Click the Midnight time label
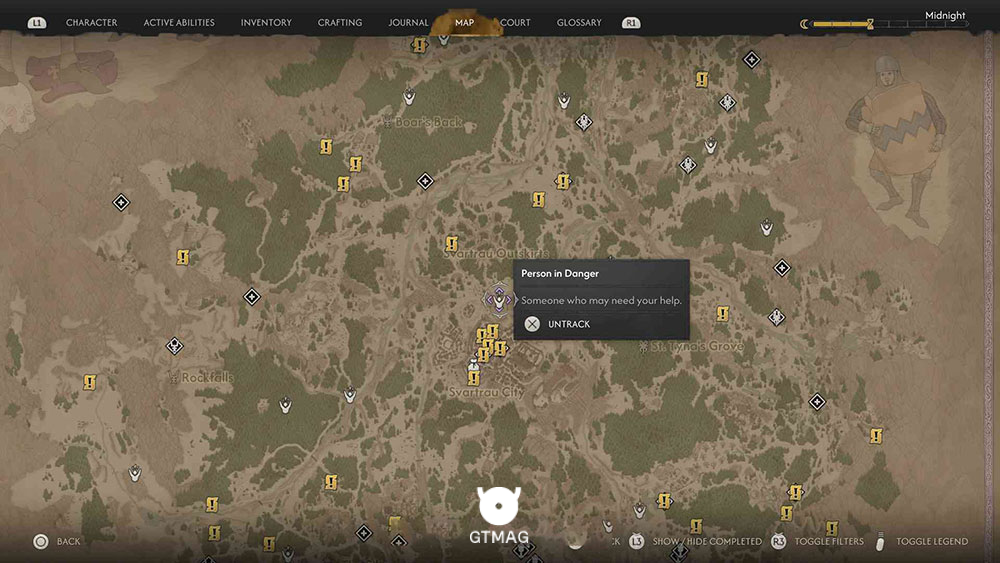This screenshot has height=563, width=1000. pos(945,15)
